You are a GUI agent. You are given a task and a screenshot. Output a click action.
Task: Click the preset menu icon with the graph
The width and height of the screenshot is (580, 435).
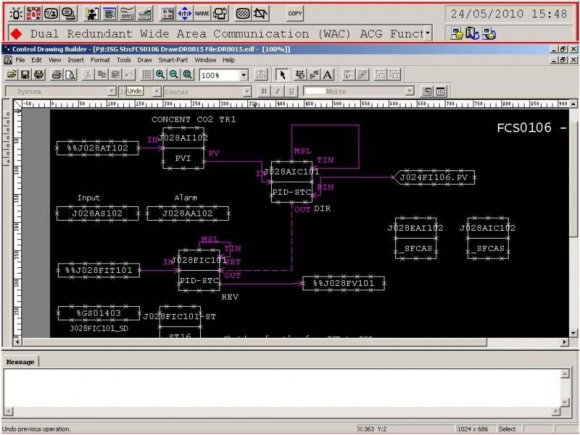click(x=145, y=14)
